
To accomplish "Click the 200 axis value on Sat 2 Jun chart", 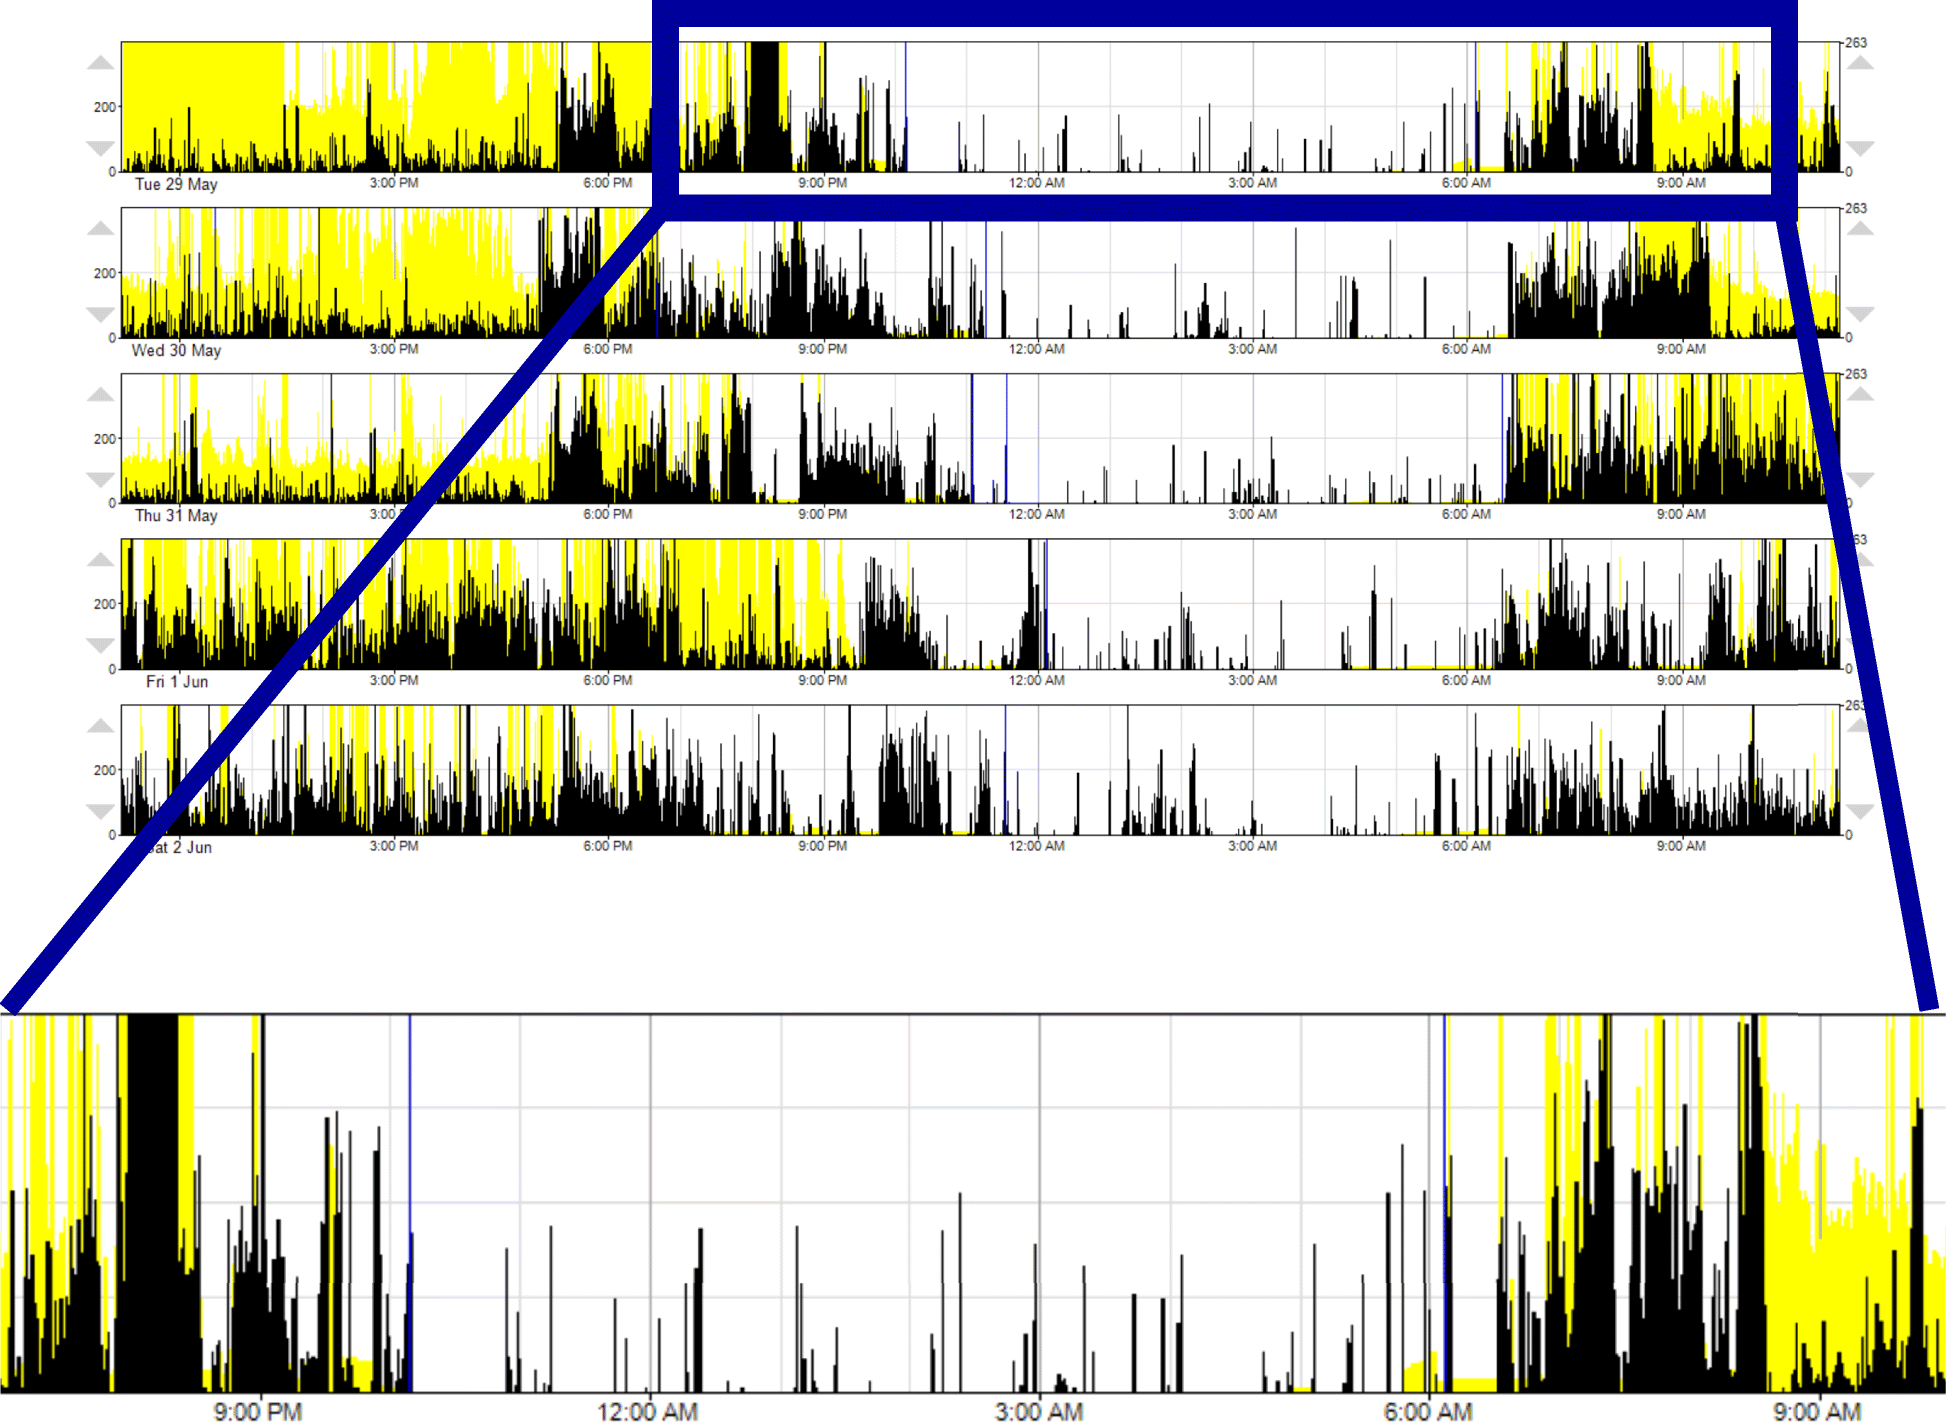I will [105, 770].
